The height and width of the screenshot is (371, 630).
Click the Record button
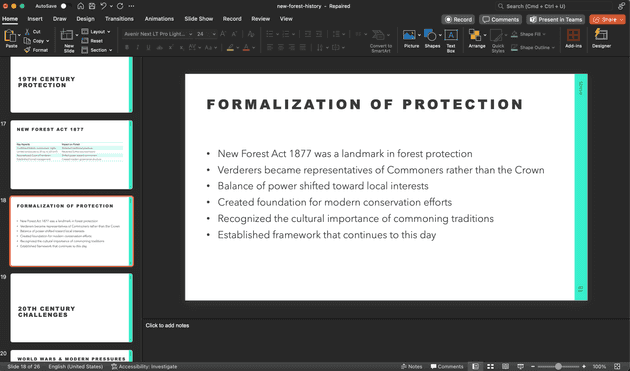point(458,19)
